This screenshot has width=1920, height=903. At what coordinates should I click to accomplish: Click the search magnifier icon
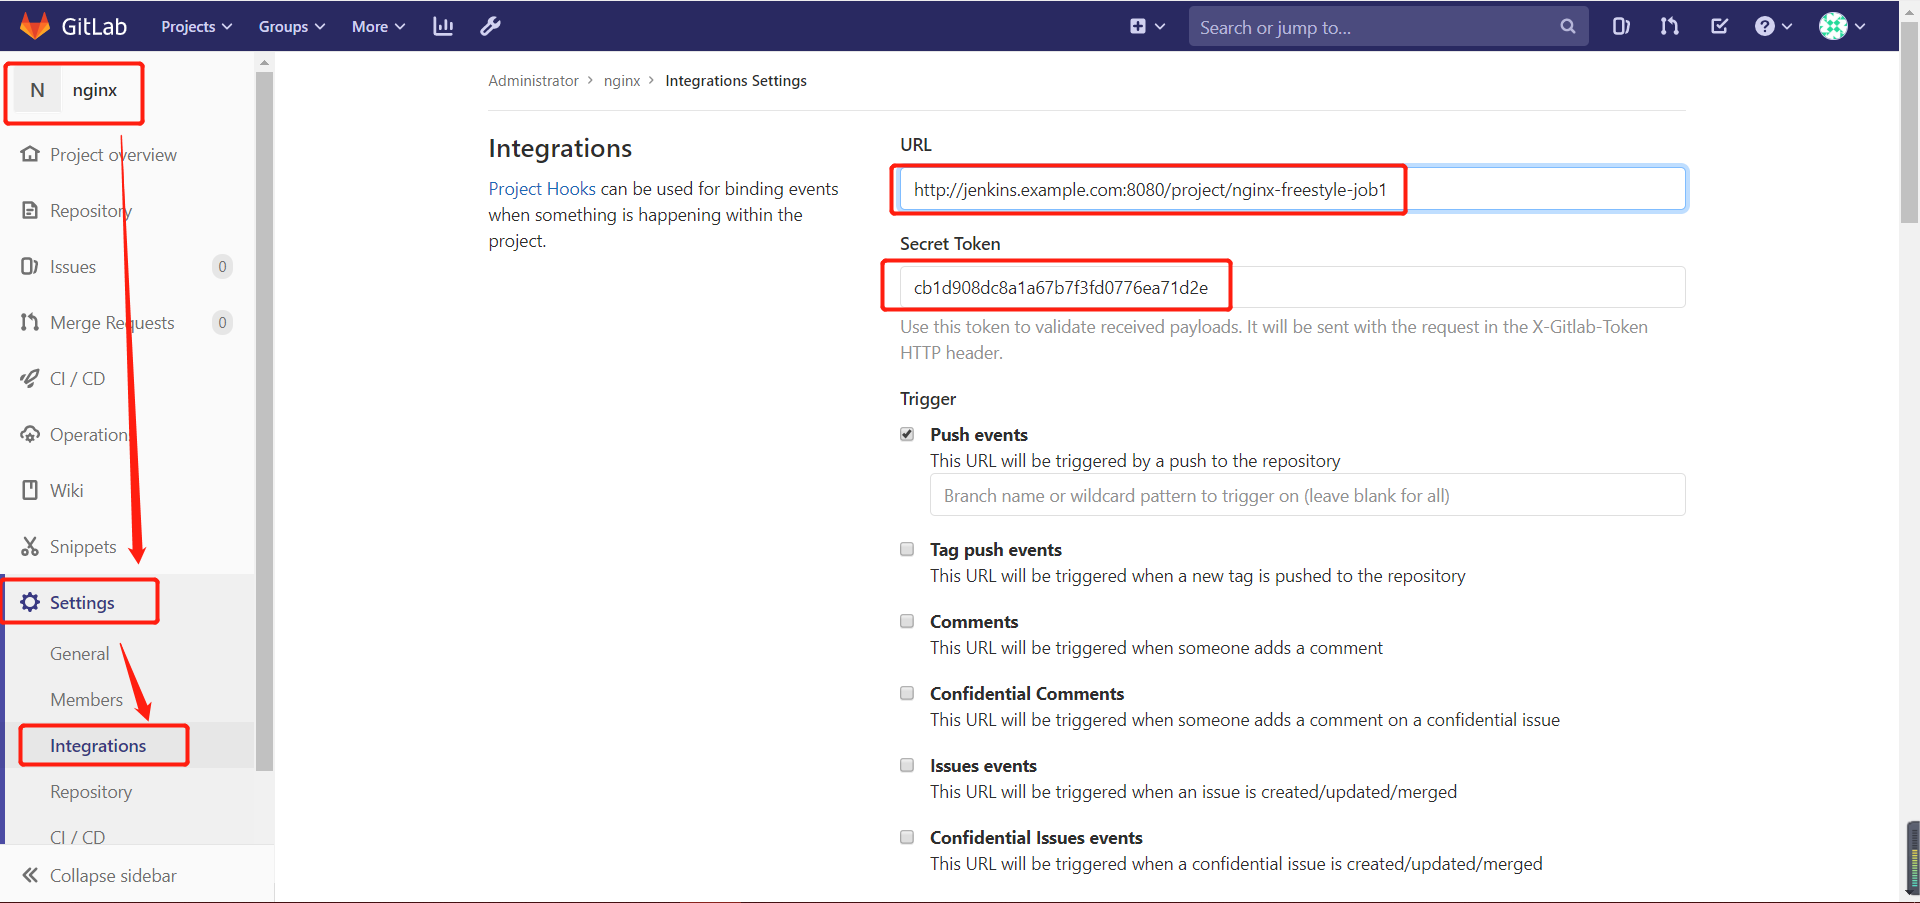[1567, 27]
